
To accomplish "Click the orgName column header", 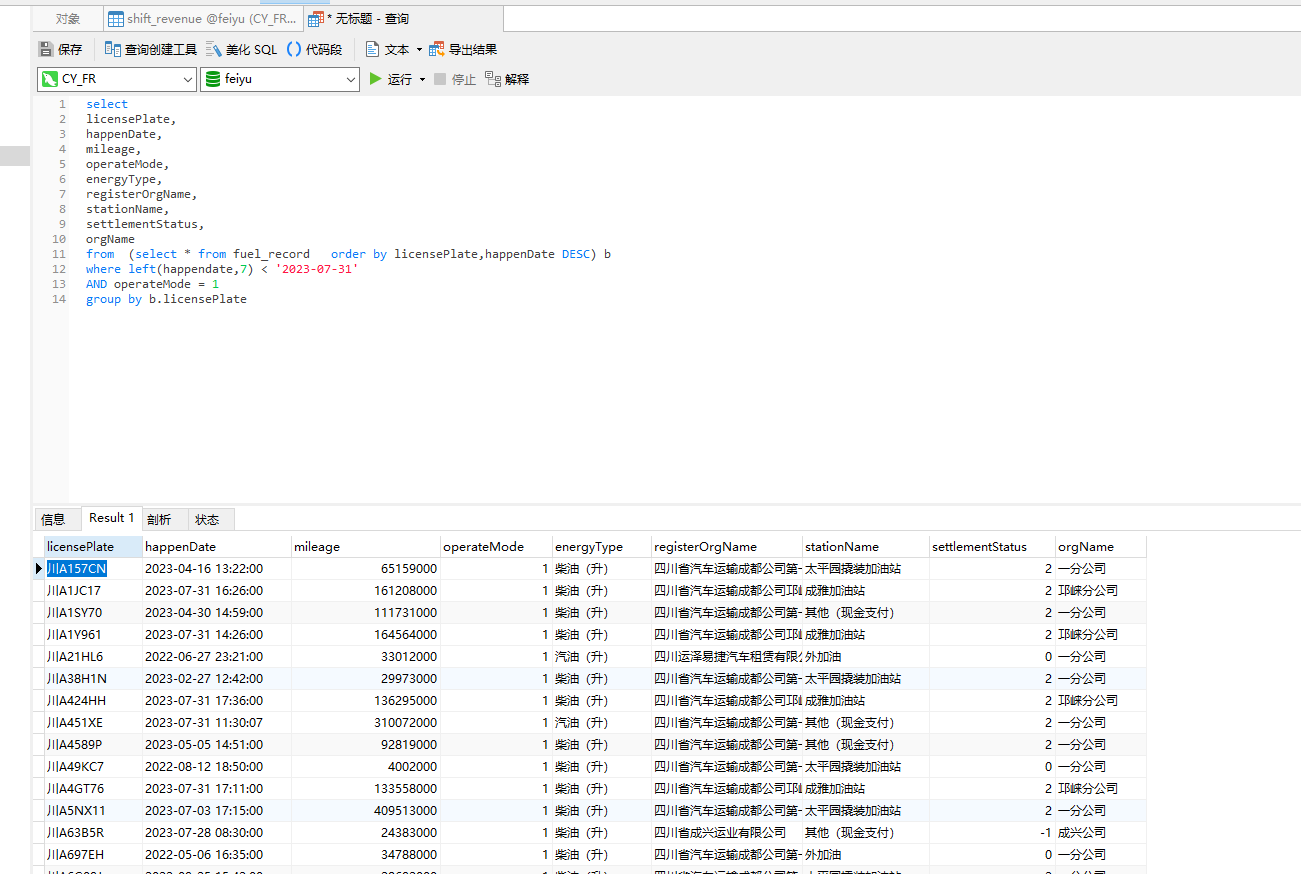I will 1100,547.
